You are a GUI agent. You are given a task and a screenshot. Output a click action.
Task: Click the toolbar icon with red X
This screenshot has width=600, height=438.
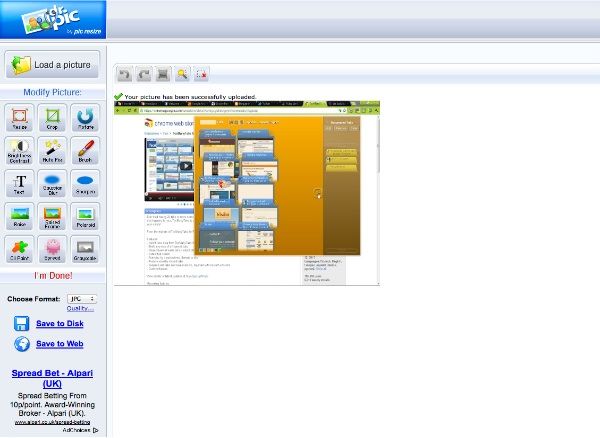(201, 74)
